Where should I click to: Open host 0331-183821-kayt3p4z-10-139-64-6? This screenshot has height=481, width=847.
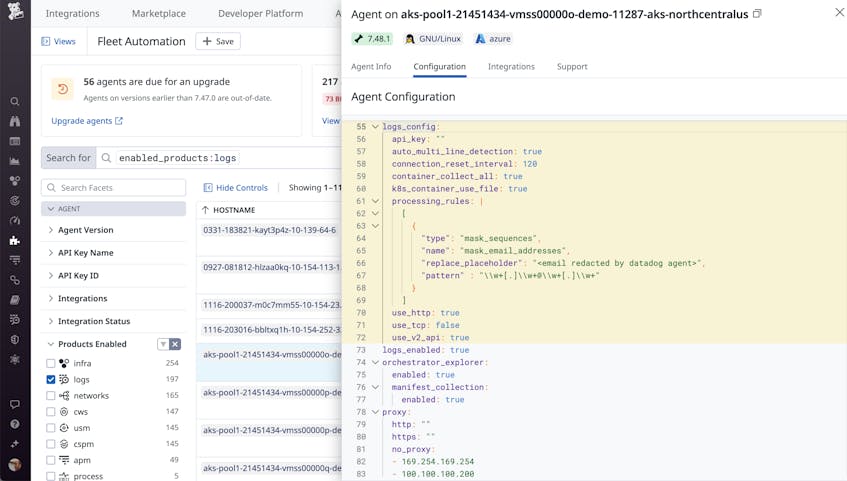point(270,230)
